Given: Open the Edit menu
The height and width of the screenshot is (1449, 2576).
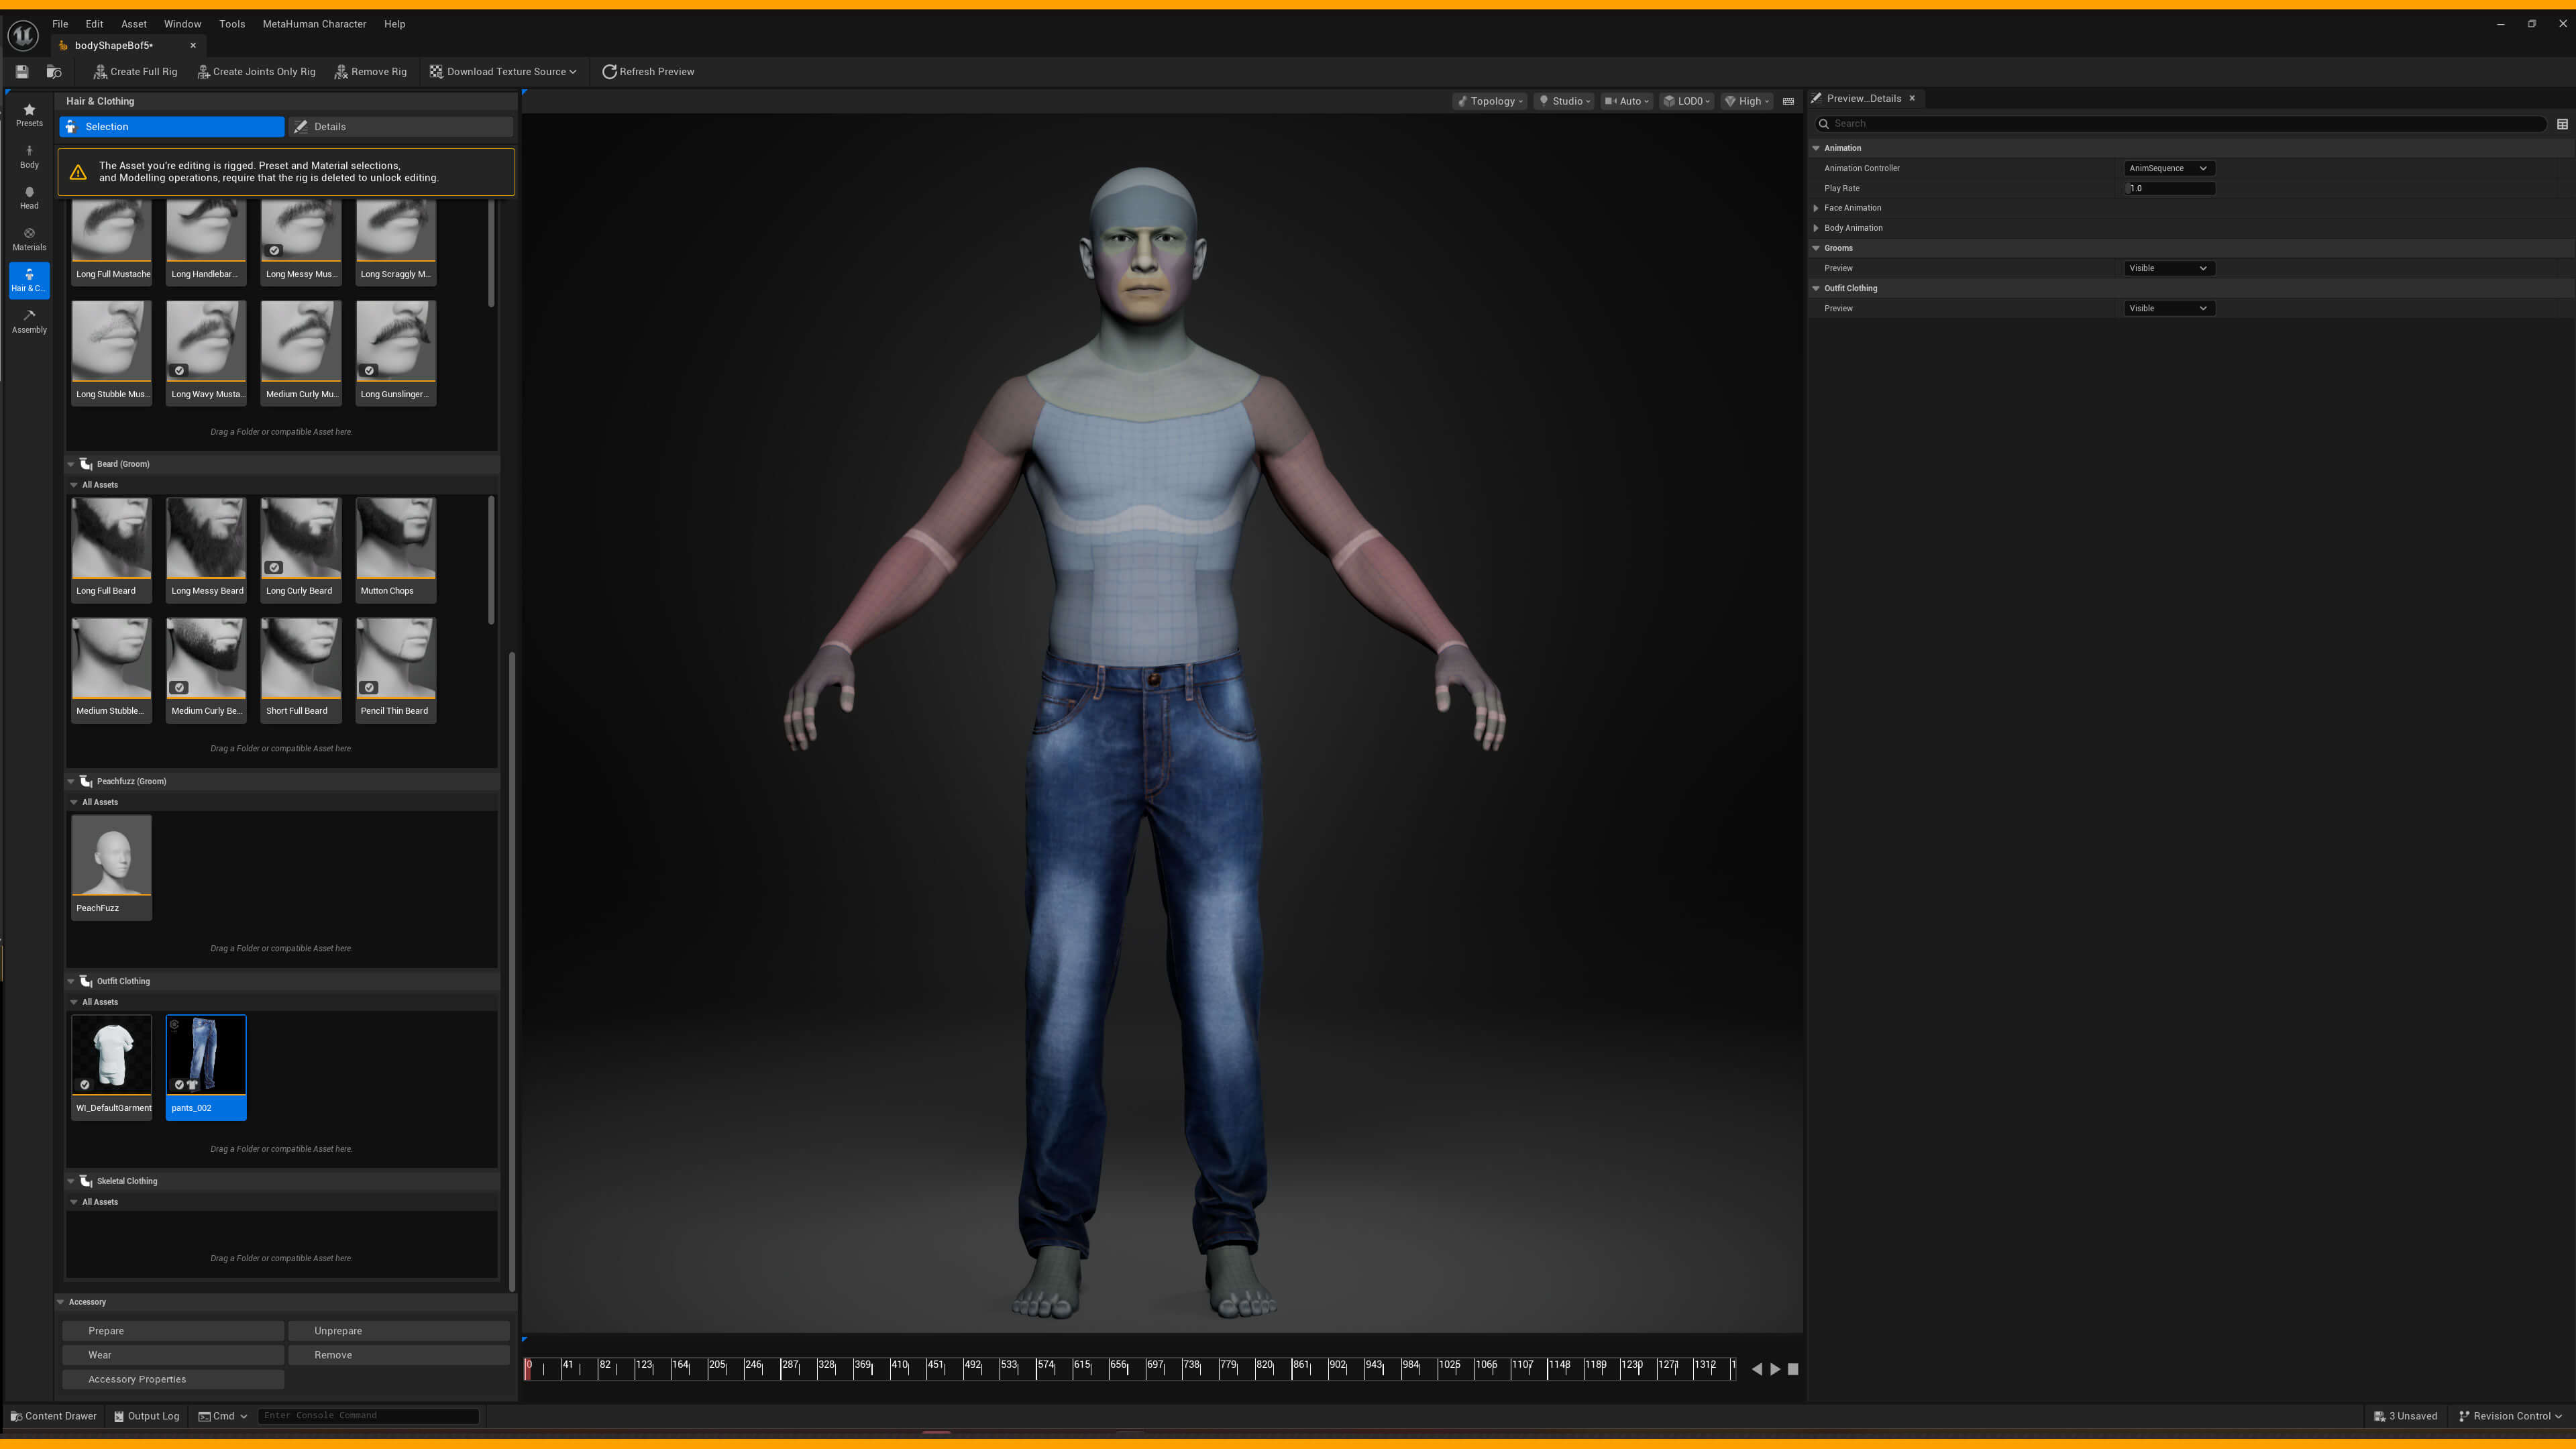Looking at the screenshot, I should tap(94, 24).
